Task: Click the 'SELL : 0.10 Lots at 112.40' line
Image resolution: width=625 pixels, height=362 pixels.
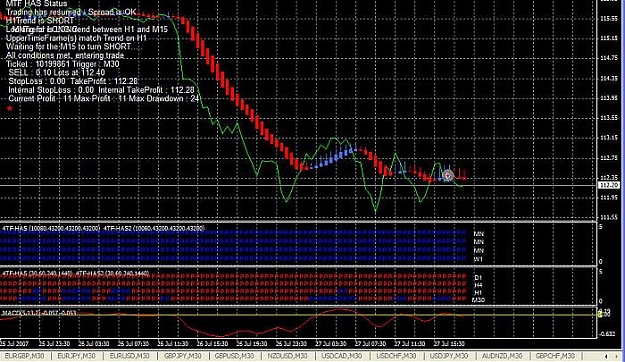Action: pos(57,73)
